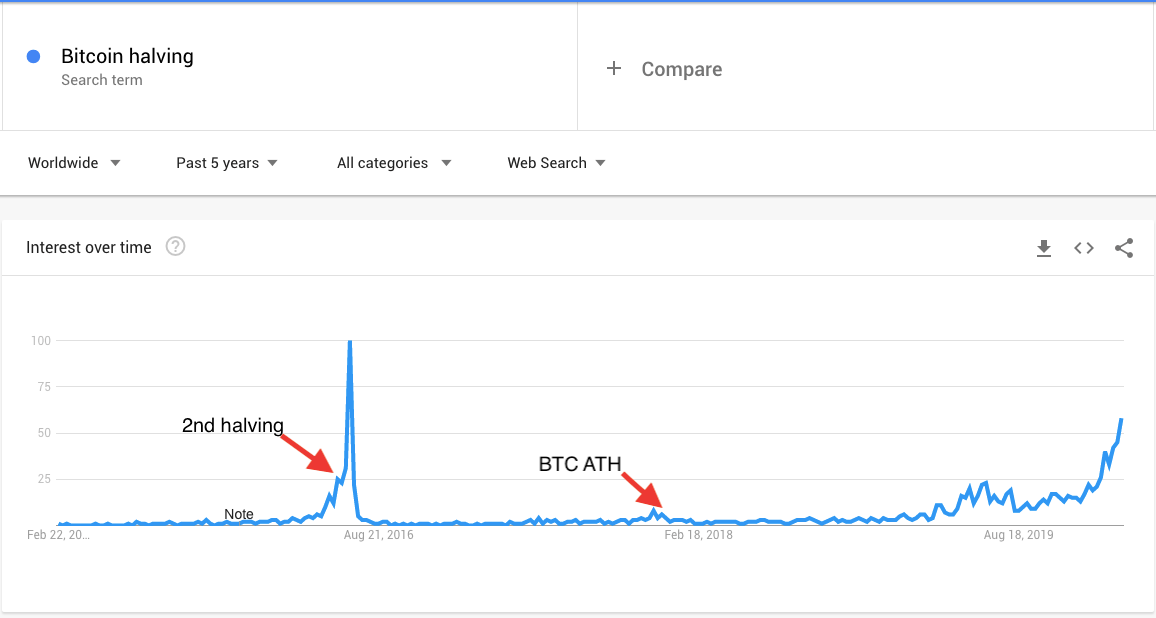Open the All categories dropdown
This screenshot has height=618, width=1156.
(394, 163)
